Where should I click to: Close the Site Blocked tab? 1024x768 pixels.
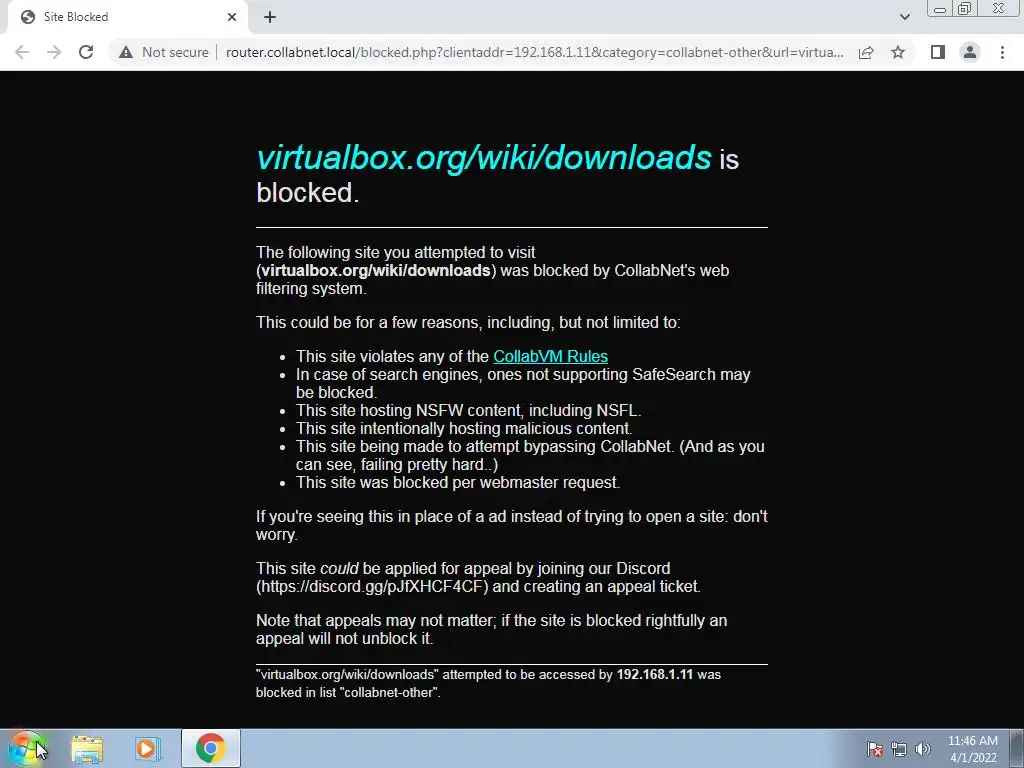pos(232,17)
